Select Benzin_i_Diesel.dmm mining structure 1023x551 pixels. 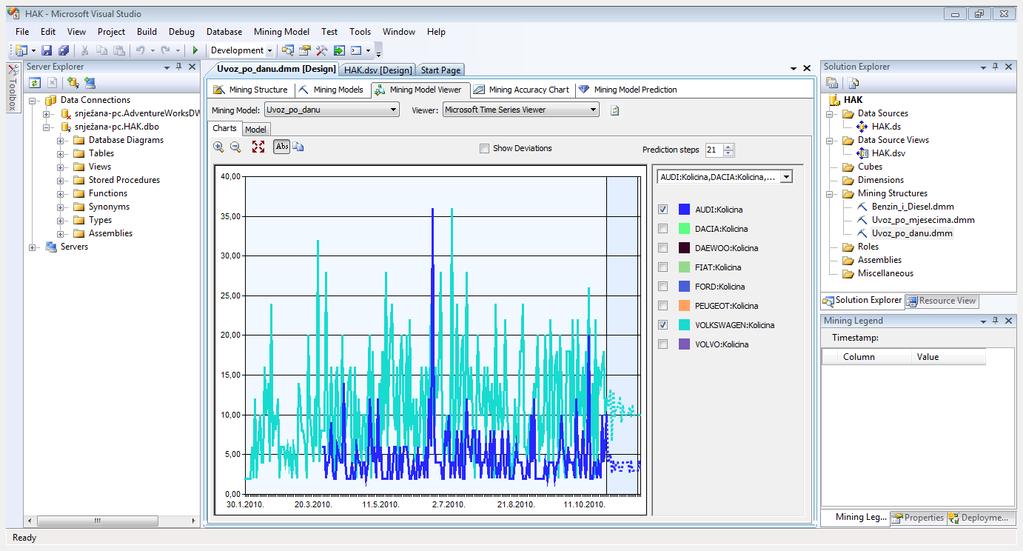[912, 207]
